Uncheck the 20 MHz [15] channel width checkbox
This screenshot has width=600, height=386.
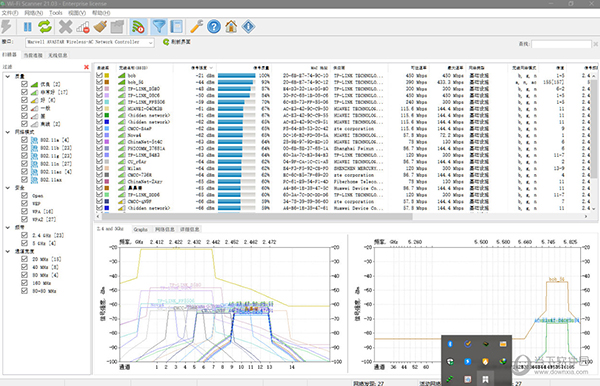click(x=24, y=259)
